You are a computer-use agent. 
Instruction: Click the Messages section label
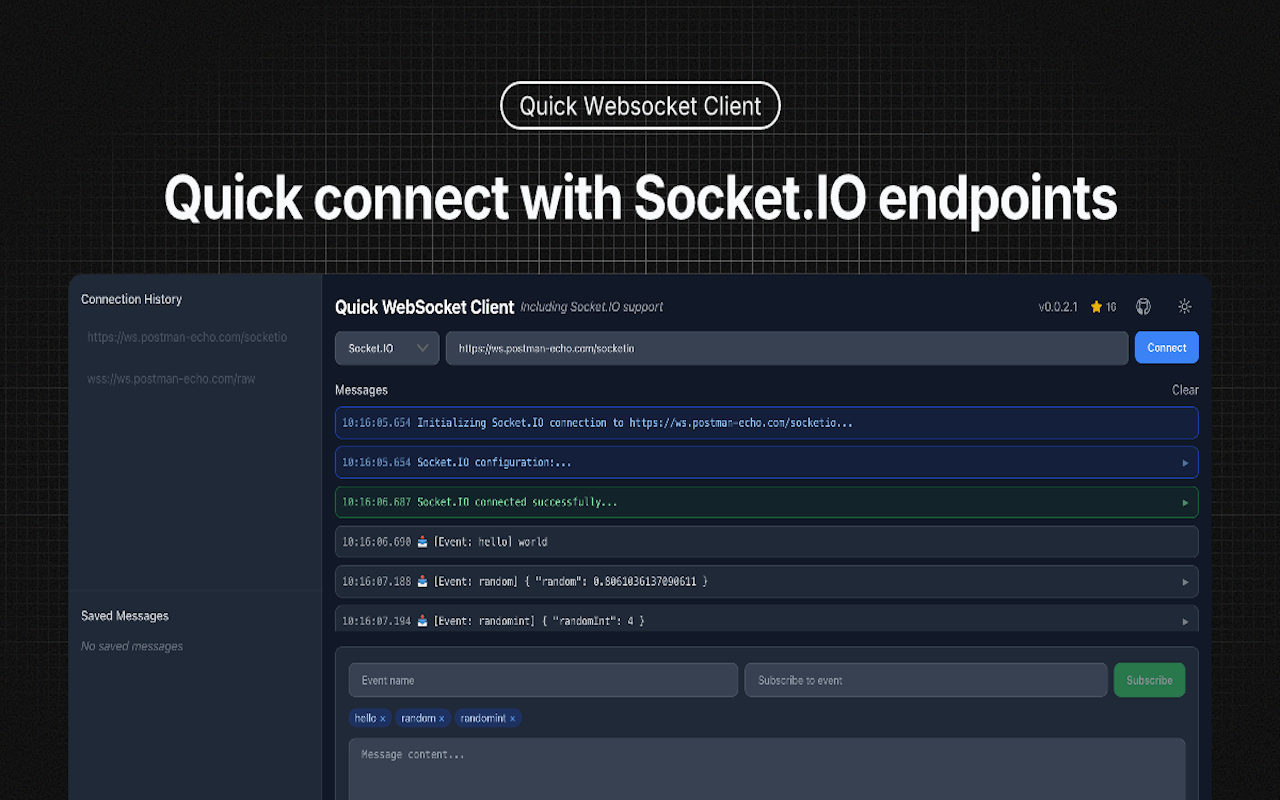coord(361,390)
